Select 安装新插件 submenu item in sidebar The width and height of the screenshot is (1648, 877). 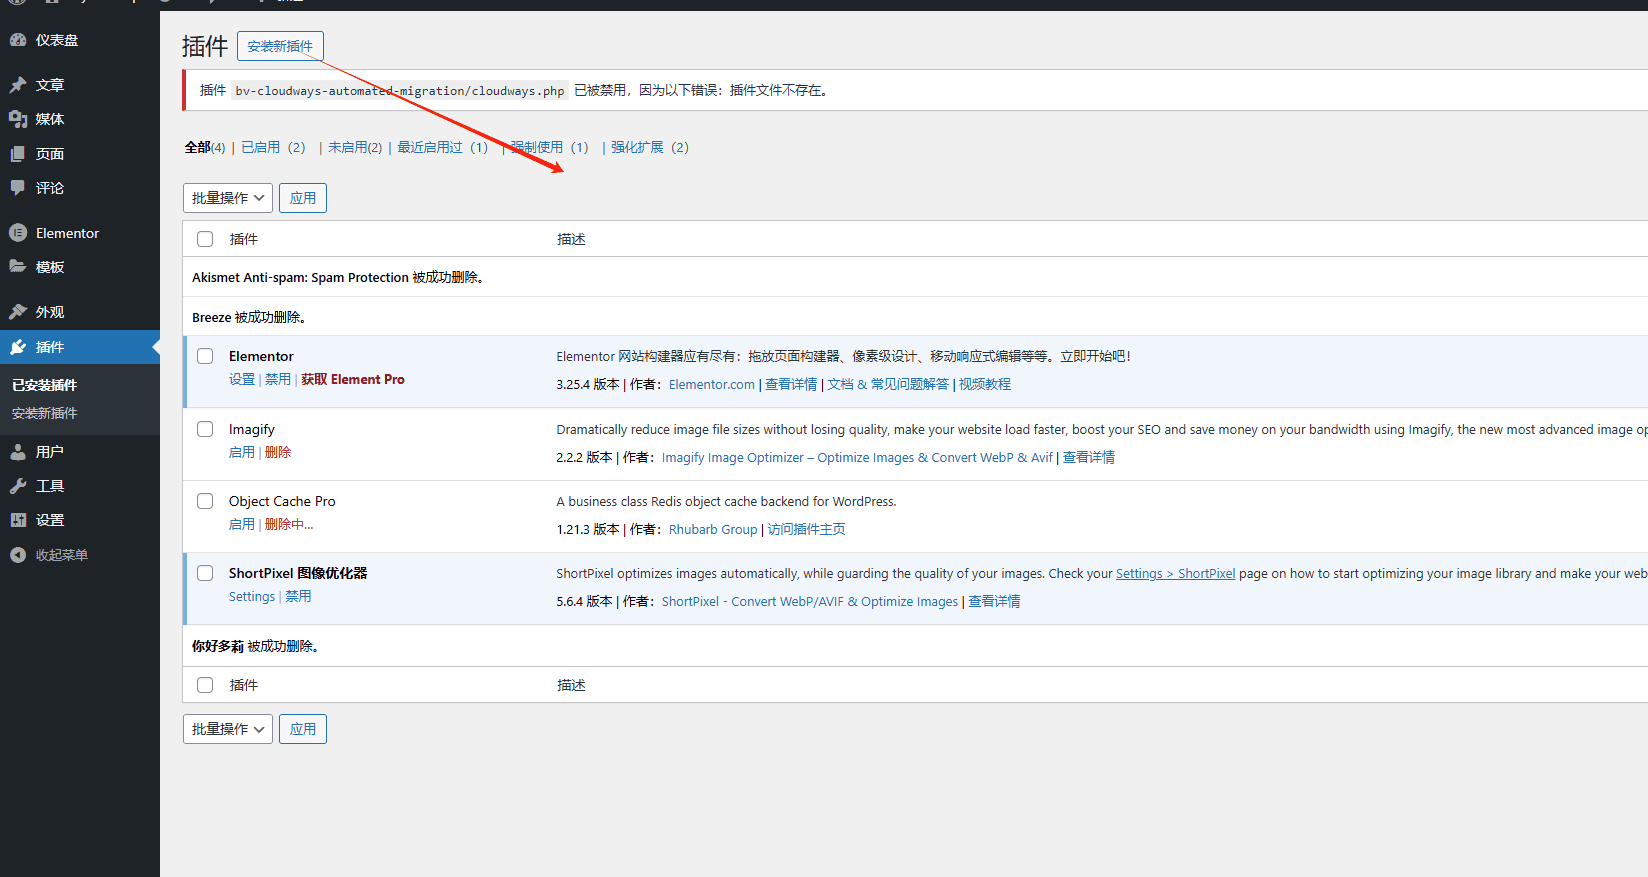tap(44, 413)
